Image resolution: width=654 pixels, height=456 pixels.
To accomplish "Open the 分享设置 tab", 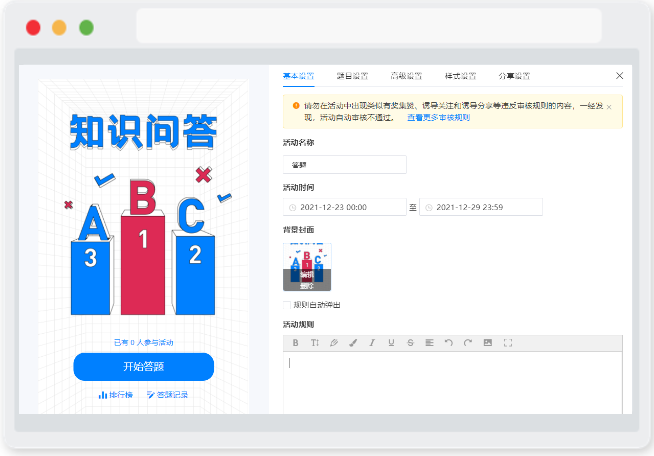I will (x=514, y=76).
